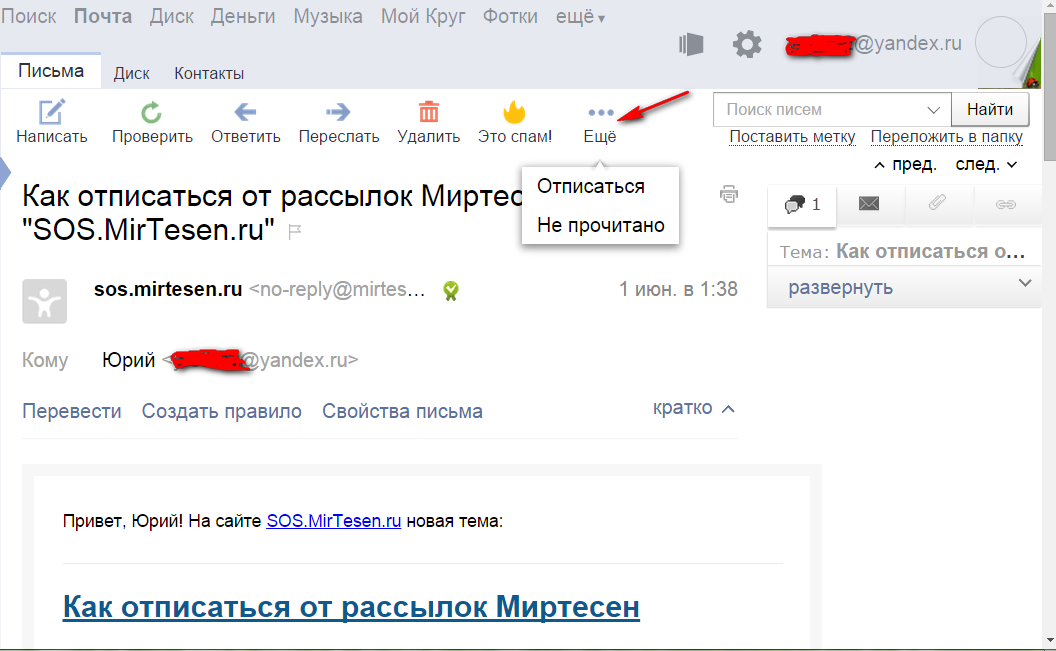The height and width of the screenshot is (651, 1056).
Task: Open Деньги in the top navigation
Action: point(242,16)
